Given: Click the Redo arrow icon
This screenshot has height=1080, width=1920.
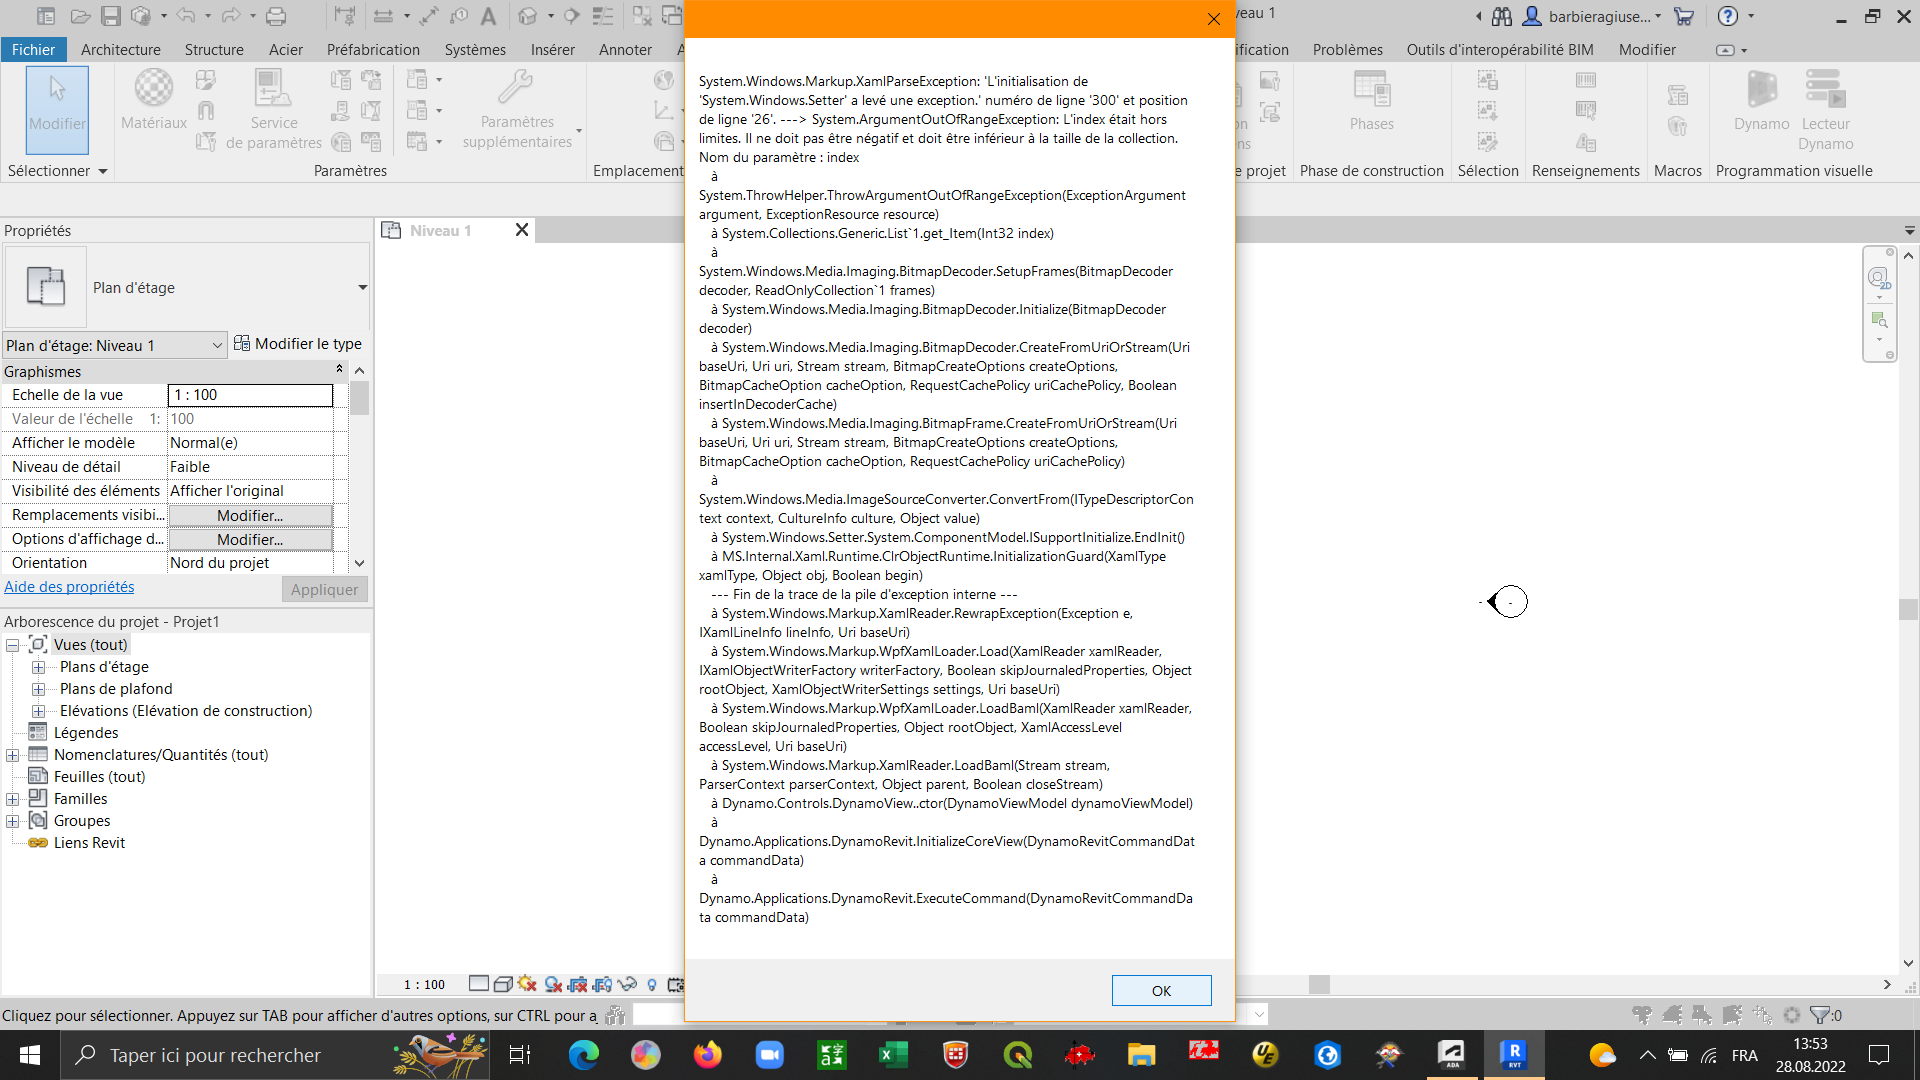Looking at the screenshot, I should (231, 16).
